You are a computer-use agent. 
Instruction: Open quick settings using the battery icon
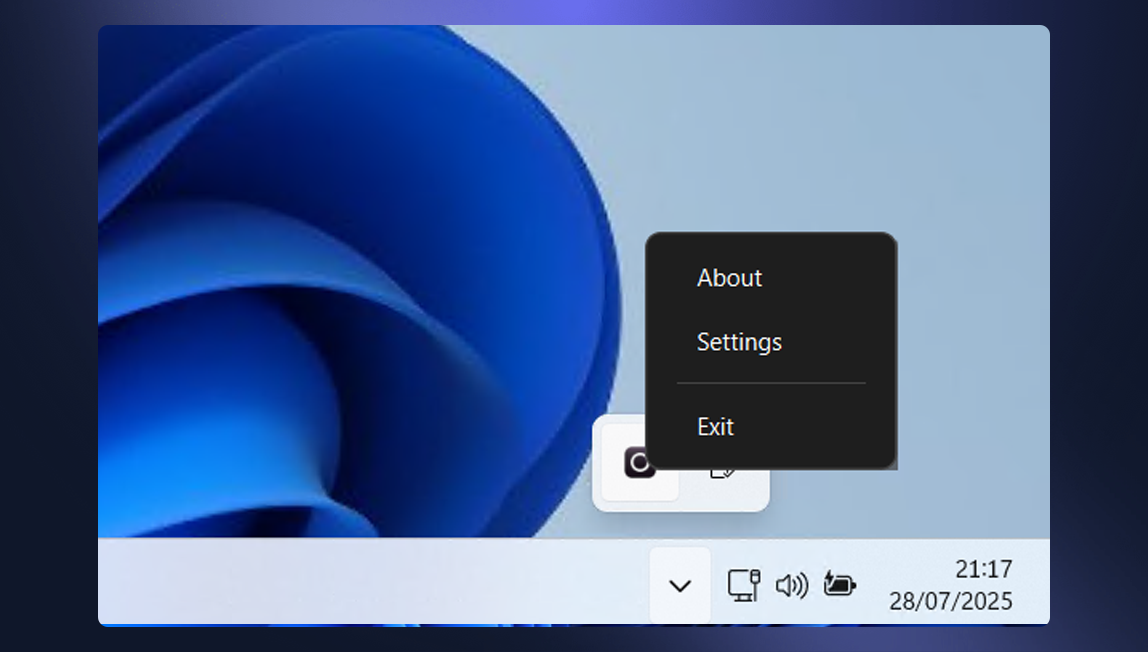(x=840, y=585)
